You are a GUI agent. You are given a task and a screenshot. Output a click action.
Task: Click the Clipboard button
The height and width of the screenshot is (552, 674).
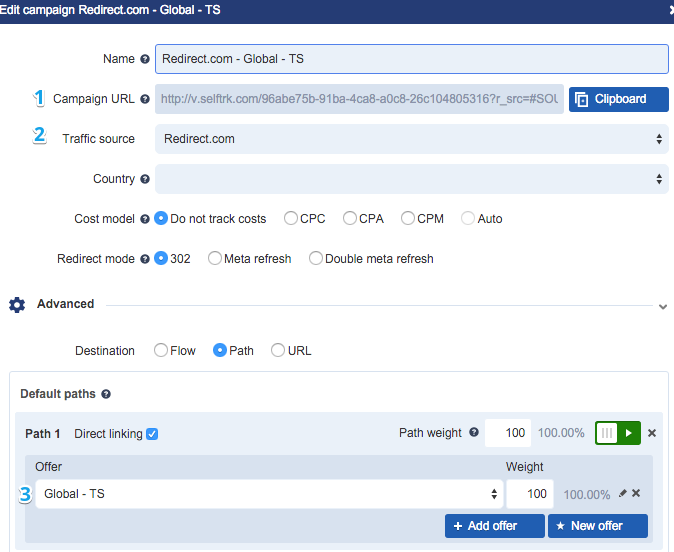pyautogui.click(x=618, y=99)
